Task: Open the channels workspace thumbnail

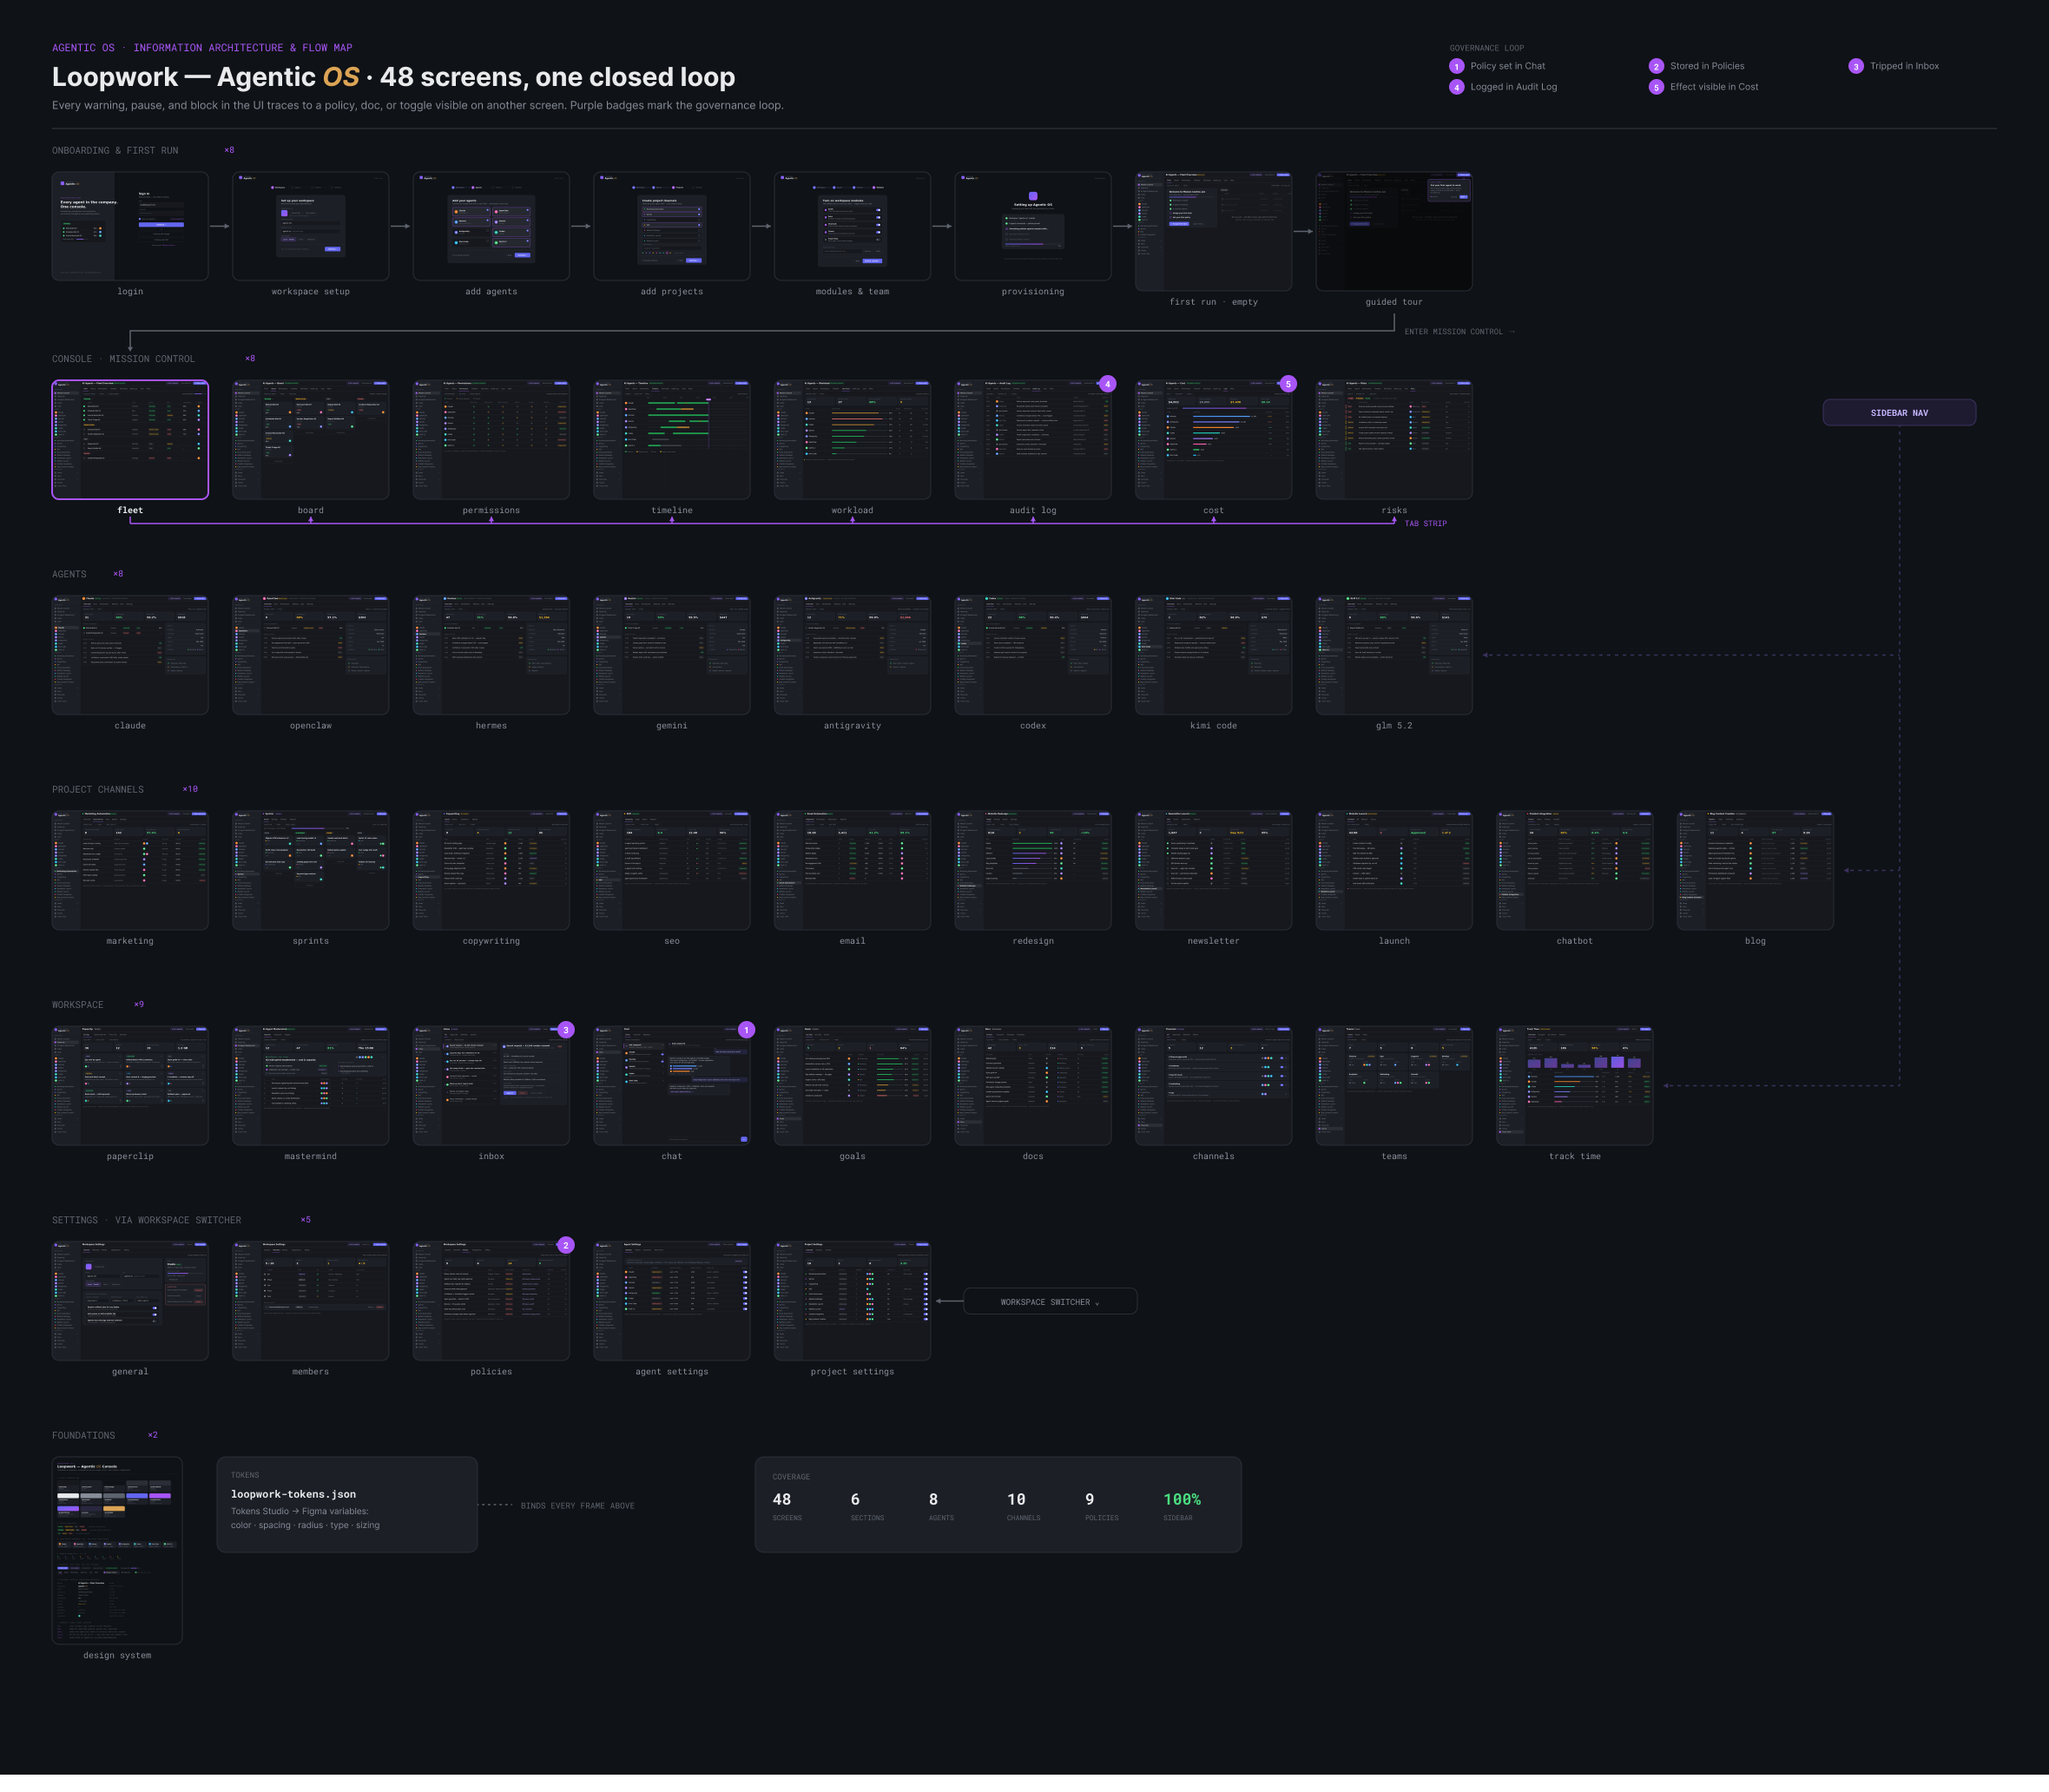Action: coord(1214,1086)
